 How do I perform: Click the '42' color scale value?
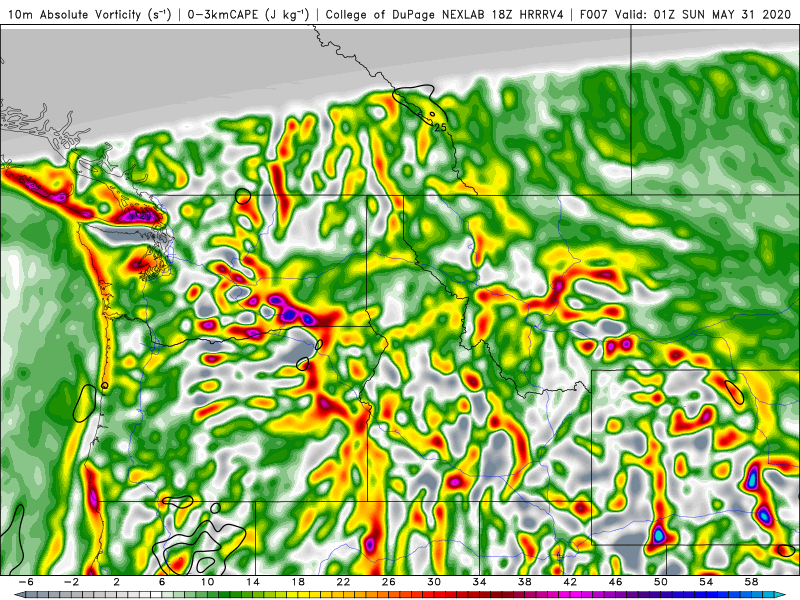pos(570,582)
